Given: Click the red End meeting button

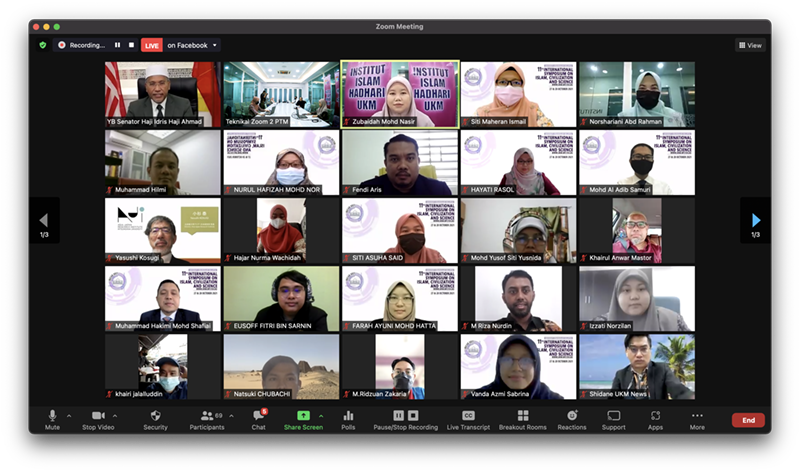Looking at the screenshot, I should point(747,420).
